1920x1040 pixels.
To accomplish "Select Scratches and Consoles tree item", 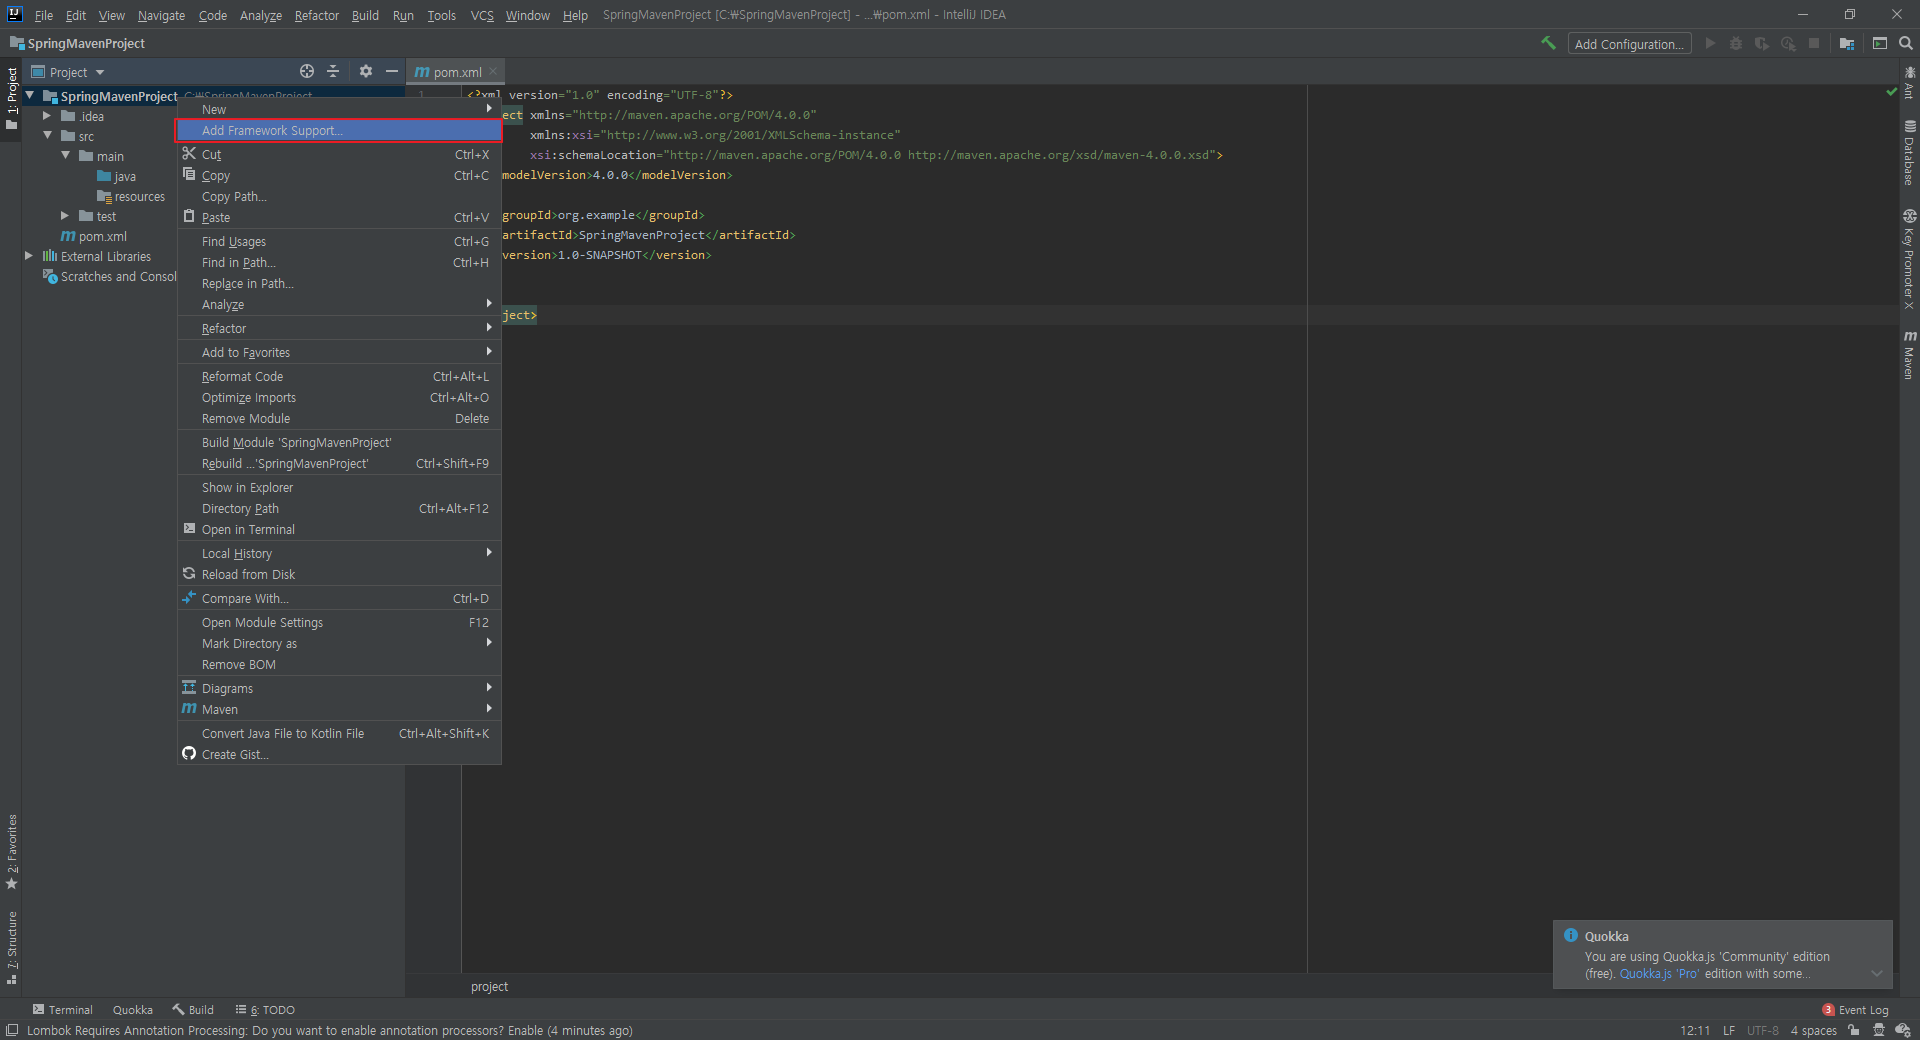I will pyautogui.click(x=110, y=277).
